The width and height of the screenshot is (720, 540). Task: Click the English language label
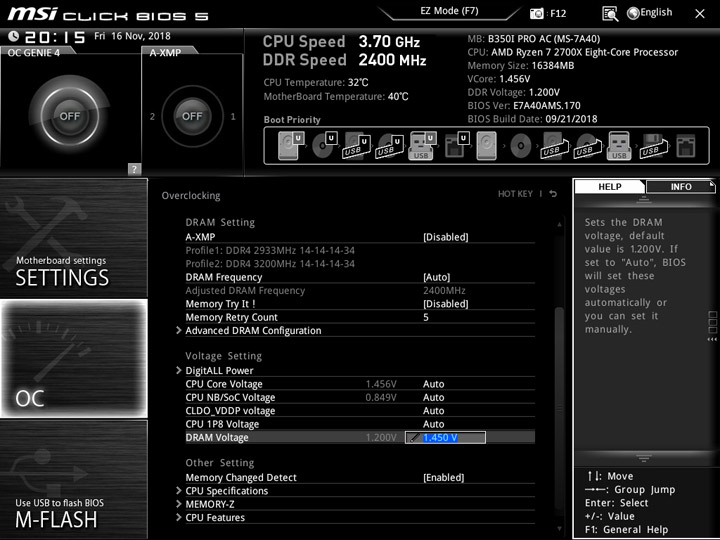point(656,13)
